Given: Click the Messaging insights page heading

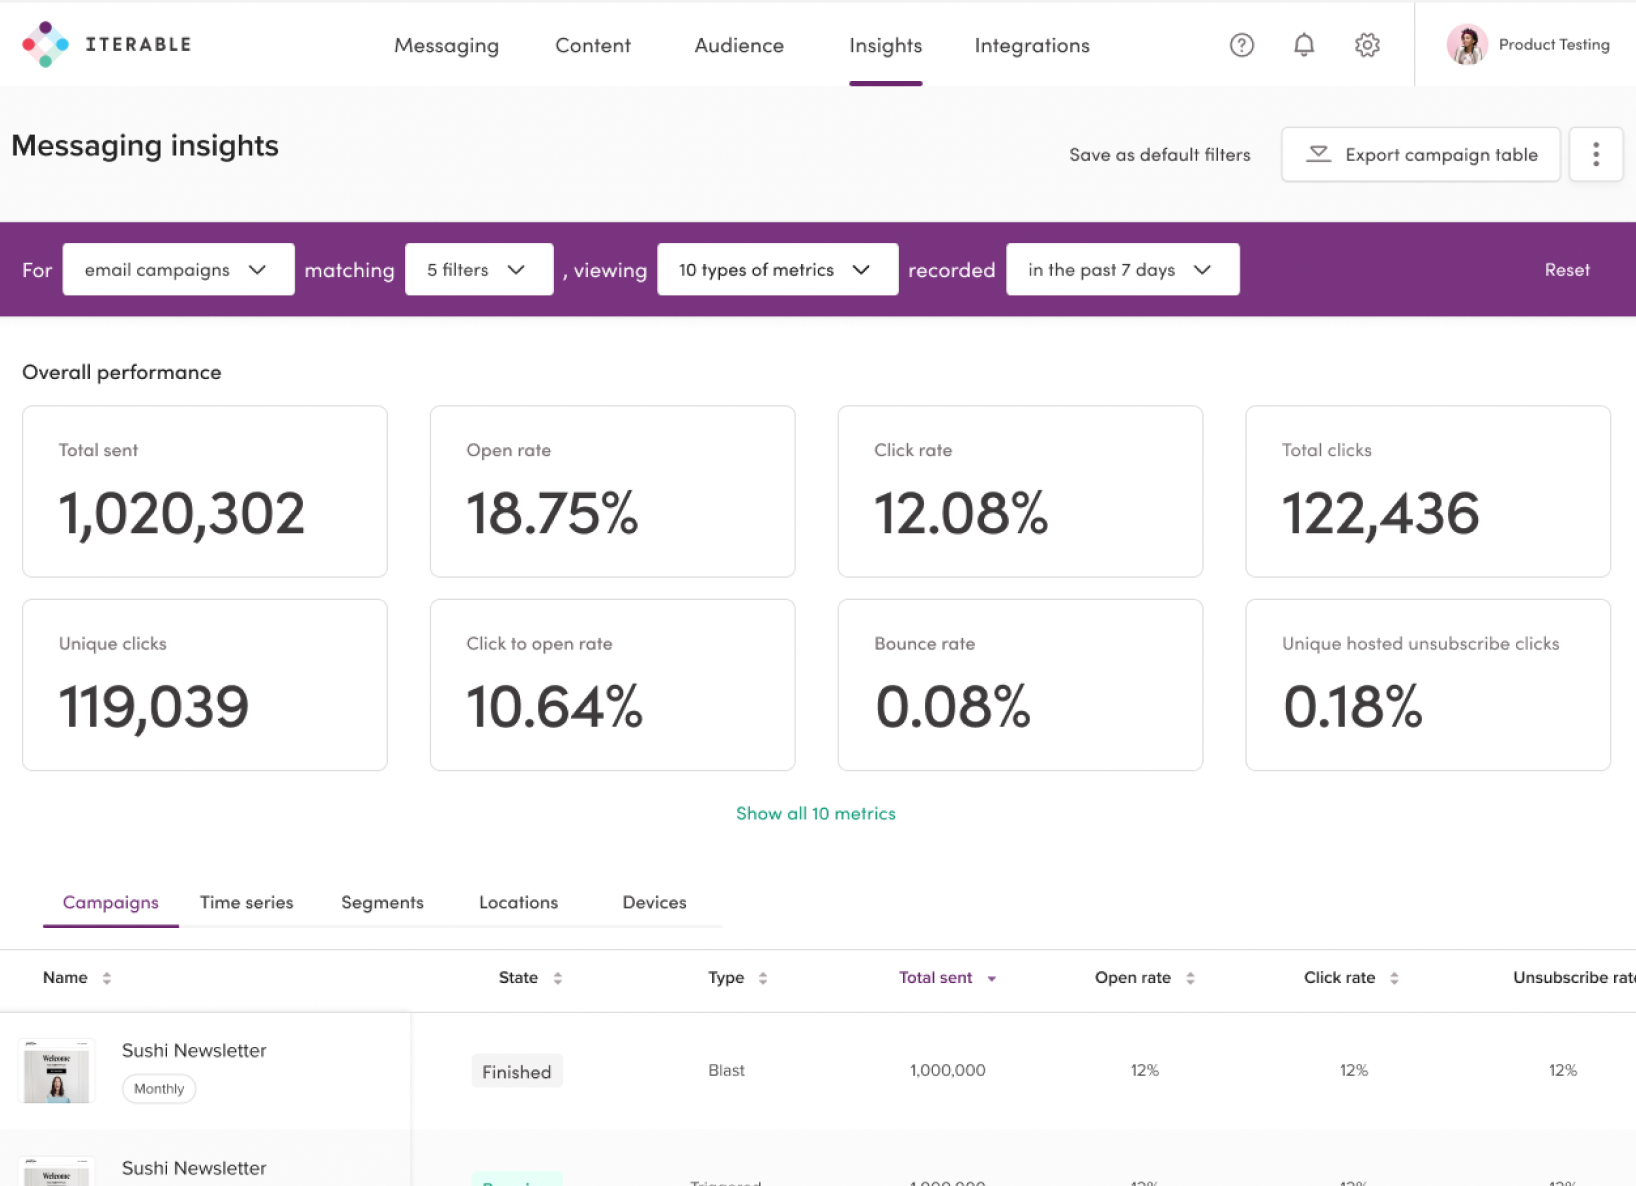Looking at the screenshot, I should tap(145, 146).
